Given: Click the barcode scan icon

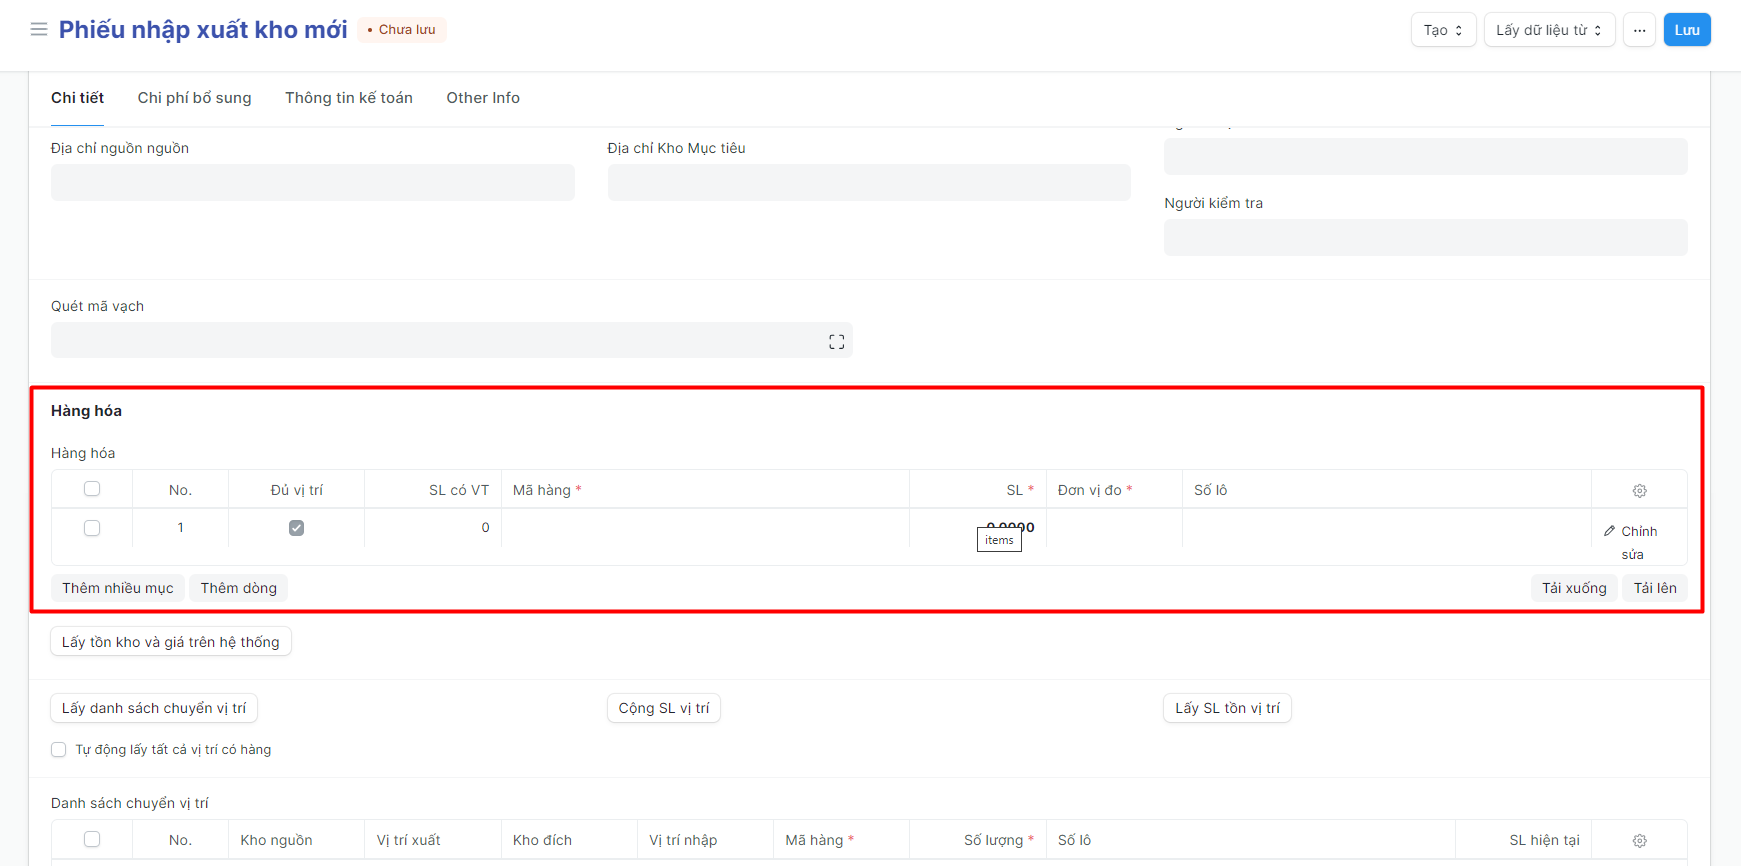Looking at the screenshot, I should (x=836, y=342).
